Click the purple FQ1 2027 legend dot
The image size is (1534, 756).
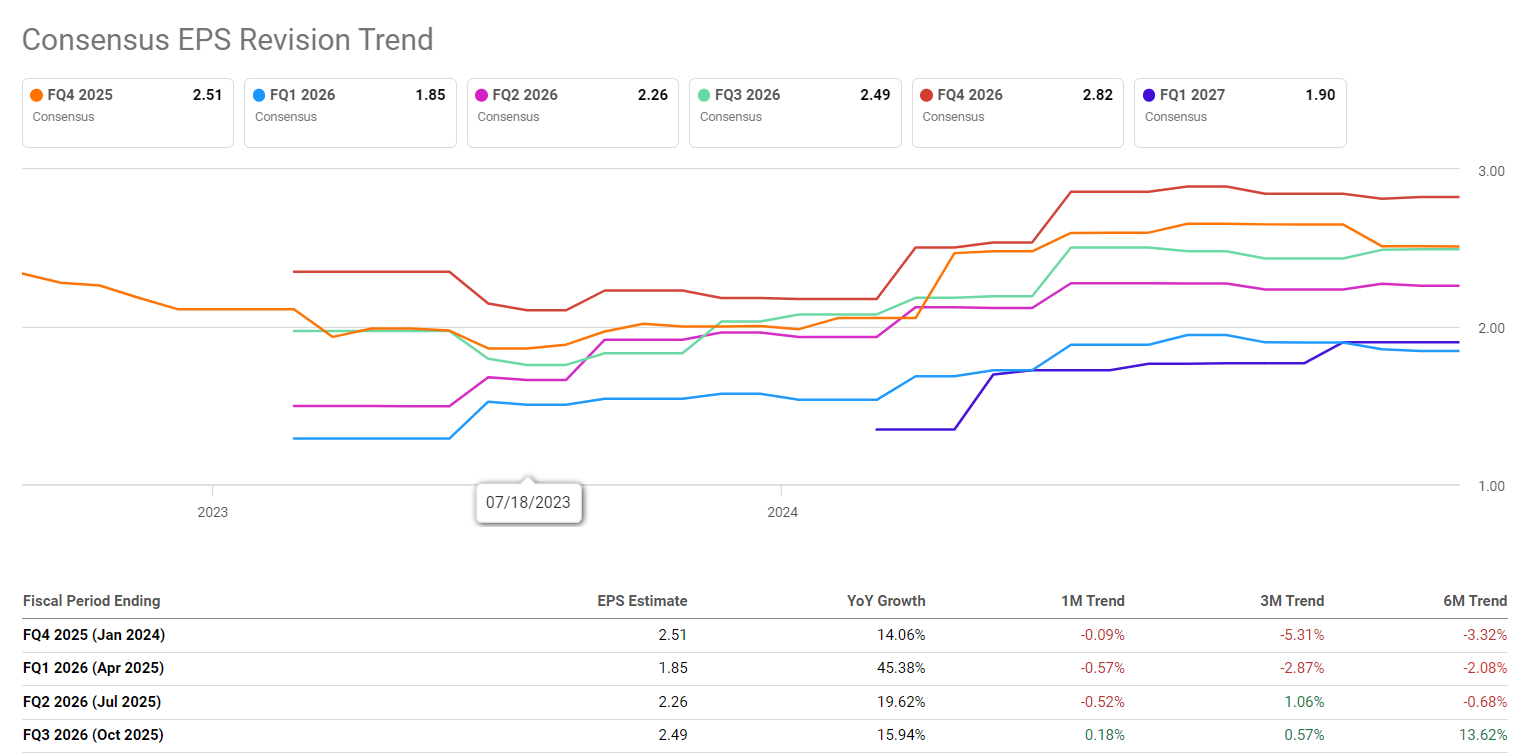coord(1150,96)
